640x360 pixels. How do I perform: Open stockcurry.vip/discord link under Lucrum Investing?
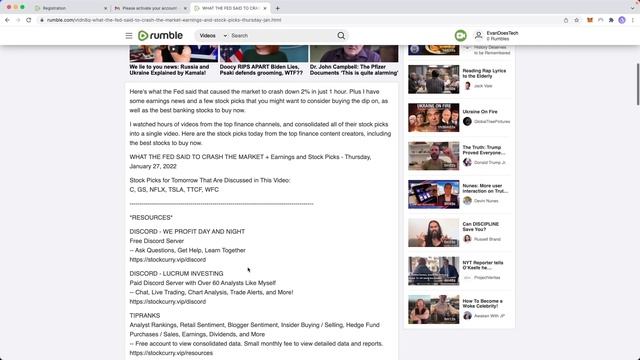pos(168,302)
